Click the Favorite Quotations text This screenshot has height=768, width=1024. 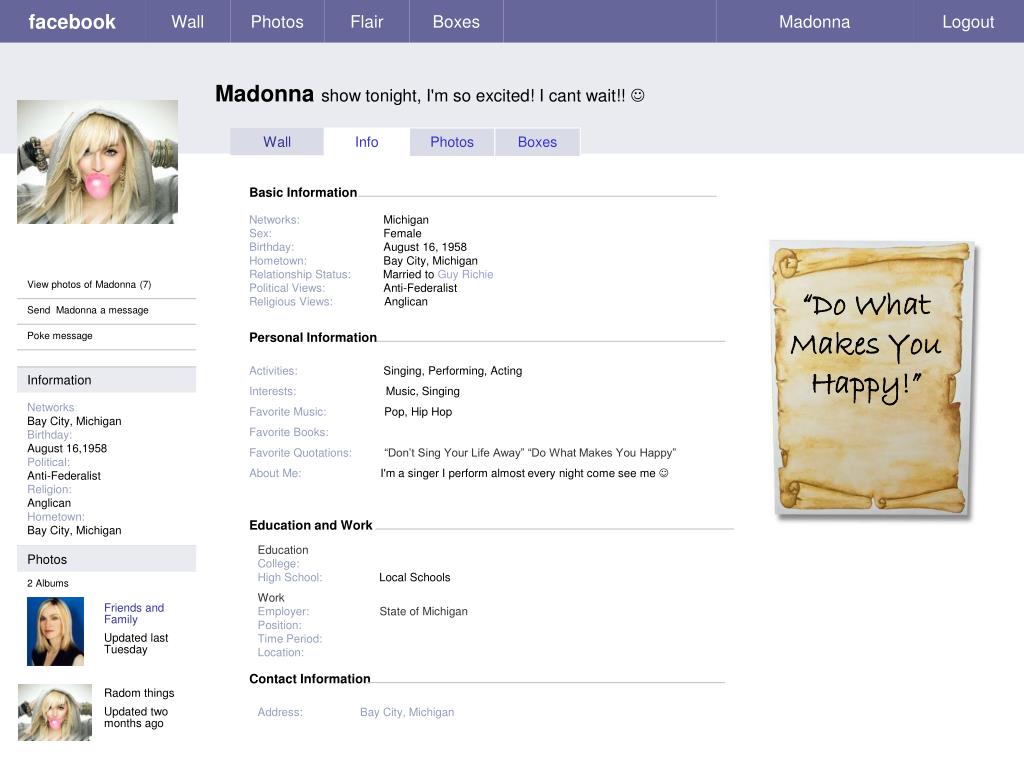(530, 453)
